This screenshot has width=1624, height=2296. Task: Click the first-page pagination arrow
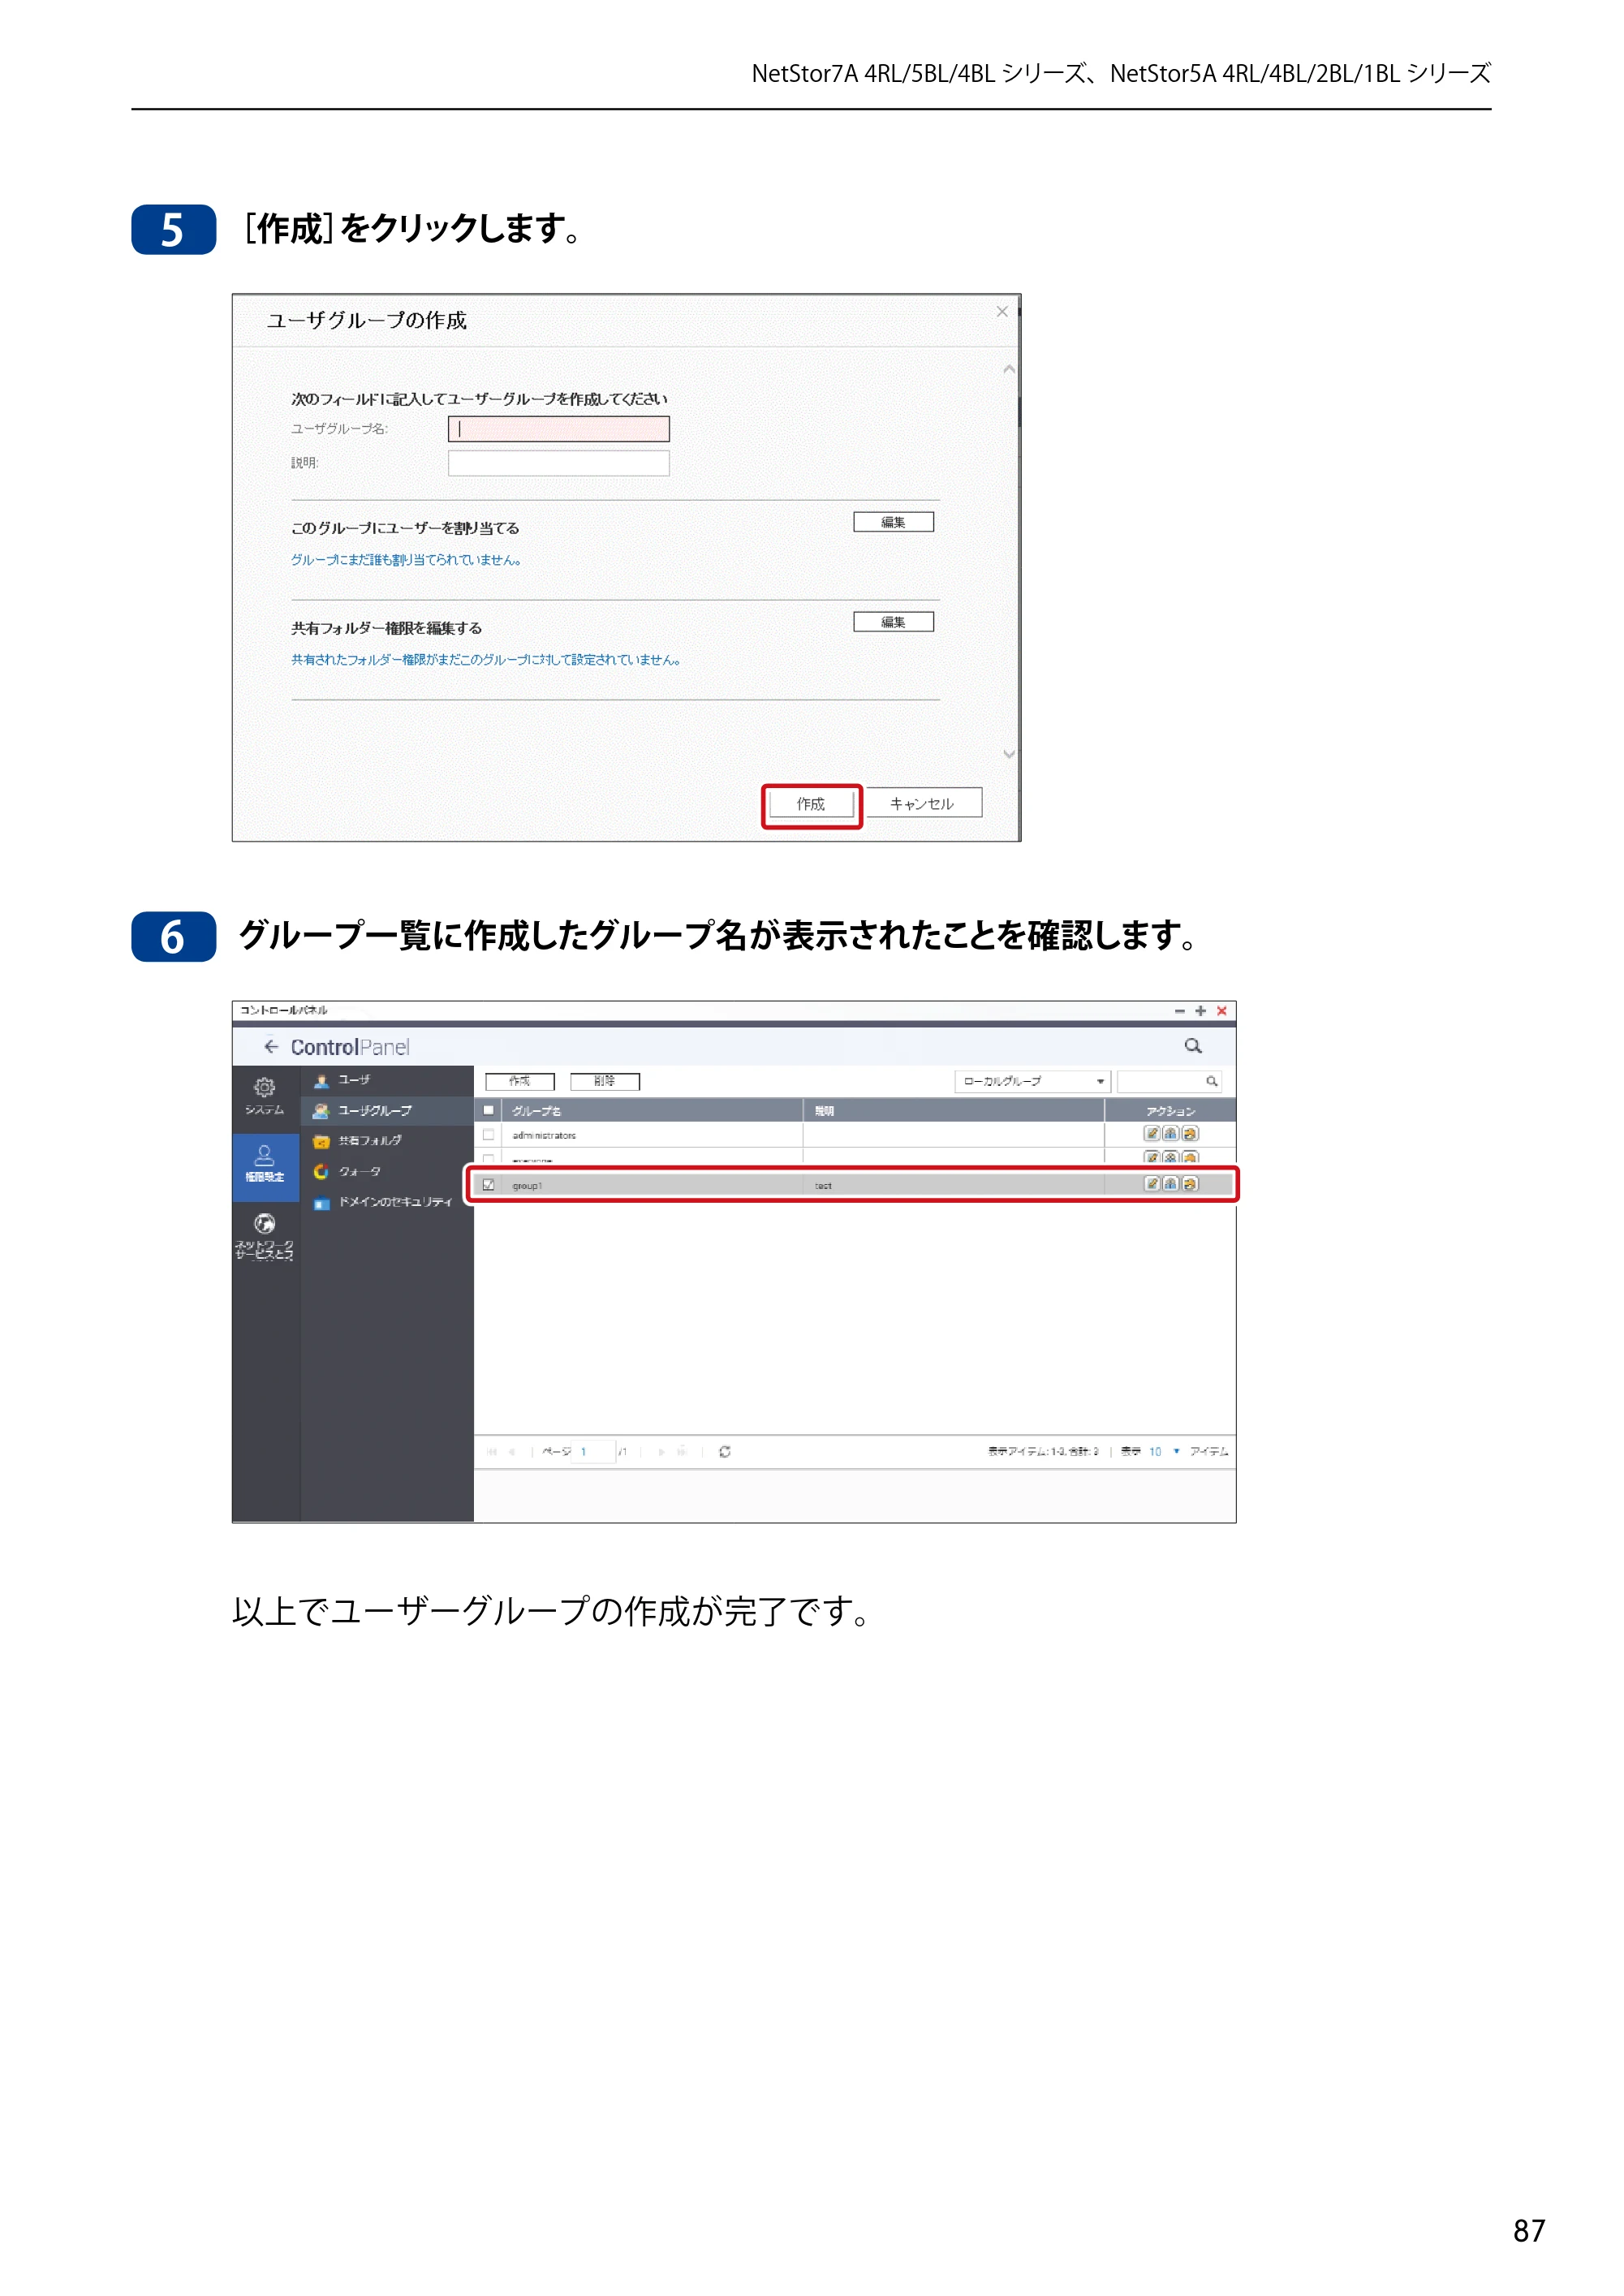click(x=492, y=1452)
